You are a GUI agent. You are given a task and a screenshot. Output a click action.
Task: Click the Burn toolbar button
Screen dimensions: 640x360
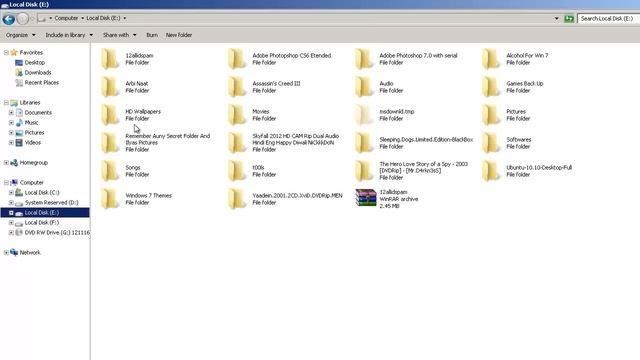[x=152, y=35]
